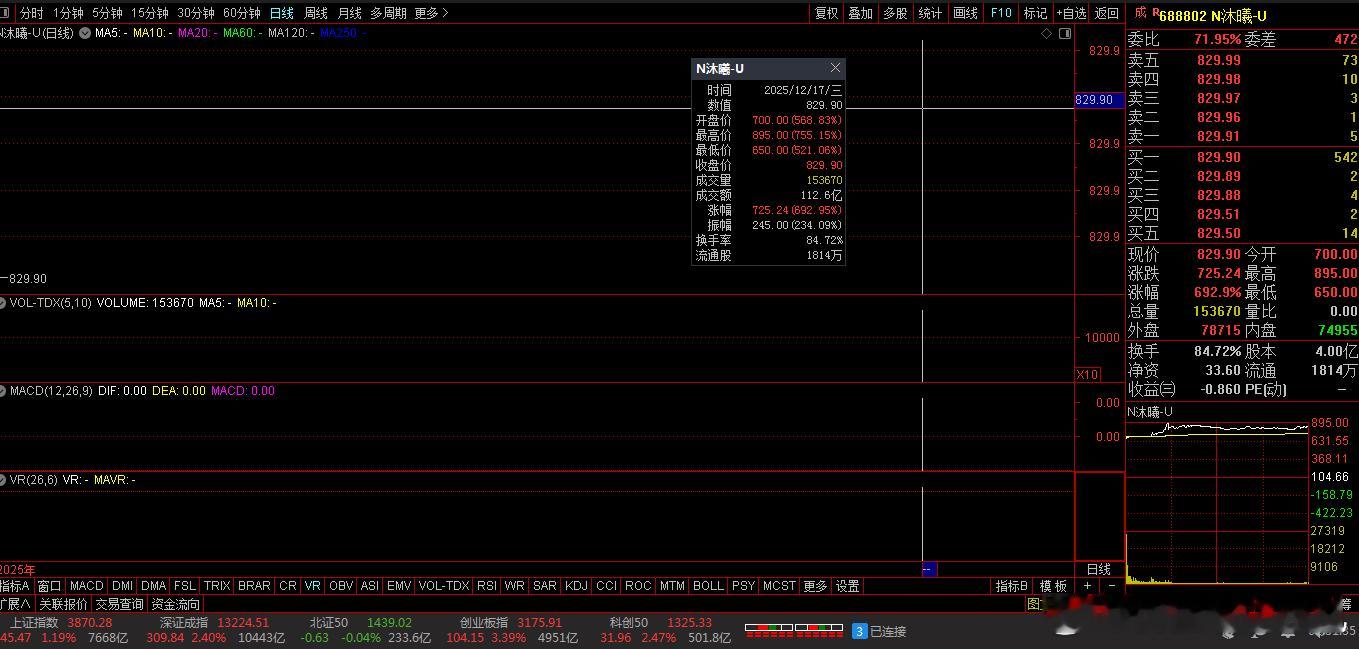1359x649 pixels.
Task: Click 科创50 index in status bar
Action: pos(629,622)
